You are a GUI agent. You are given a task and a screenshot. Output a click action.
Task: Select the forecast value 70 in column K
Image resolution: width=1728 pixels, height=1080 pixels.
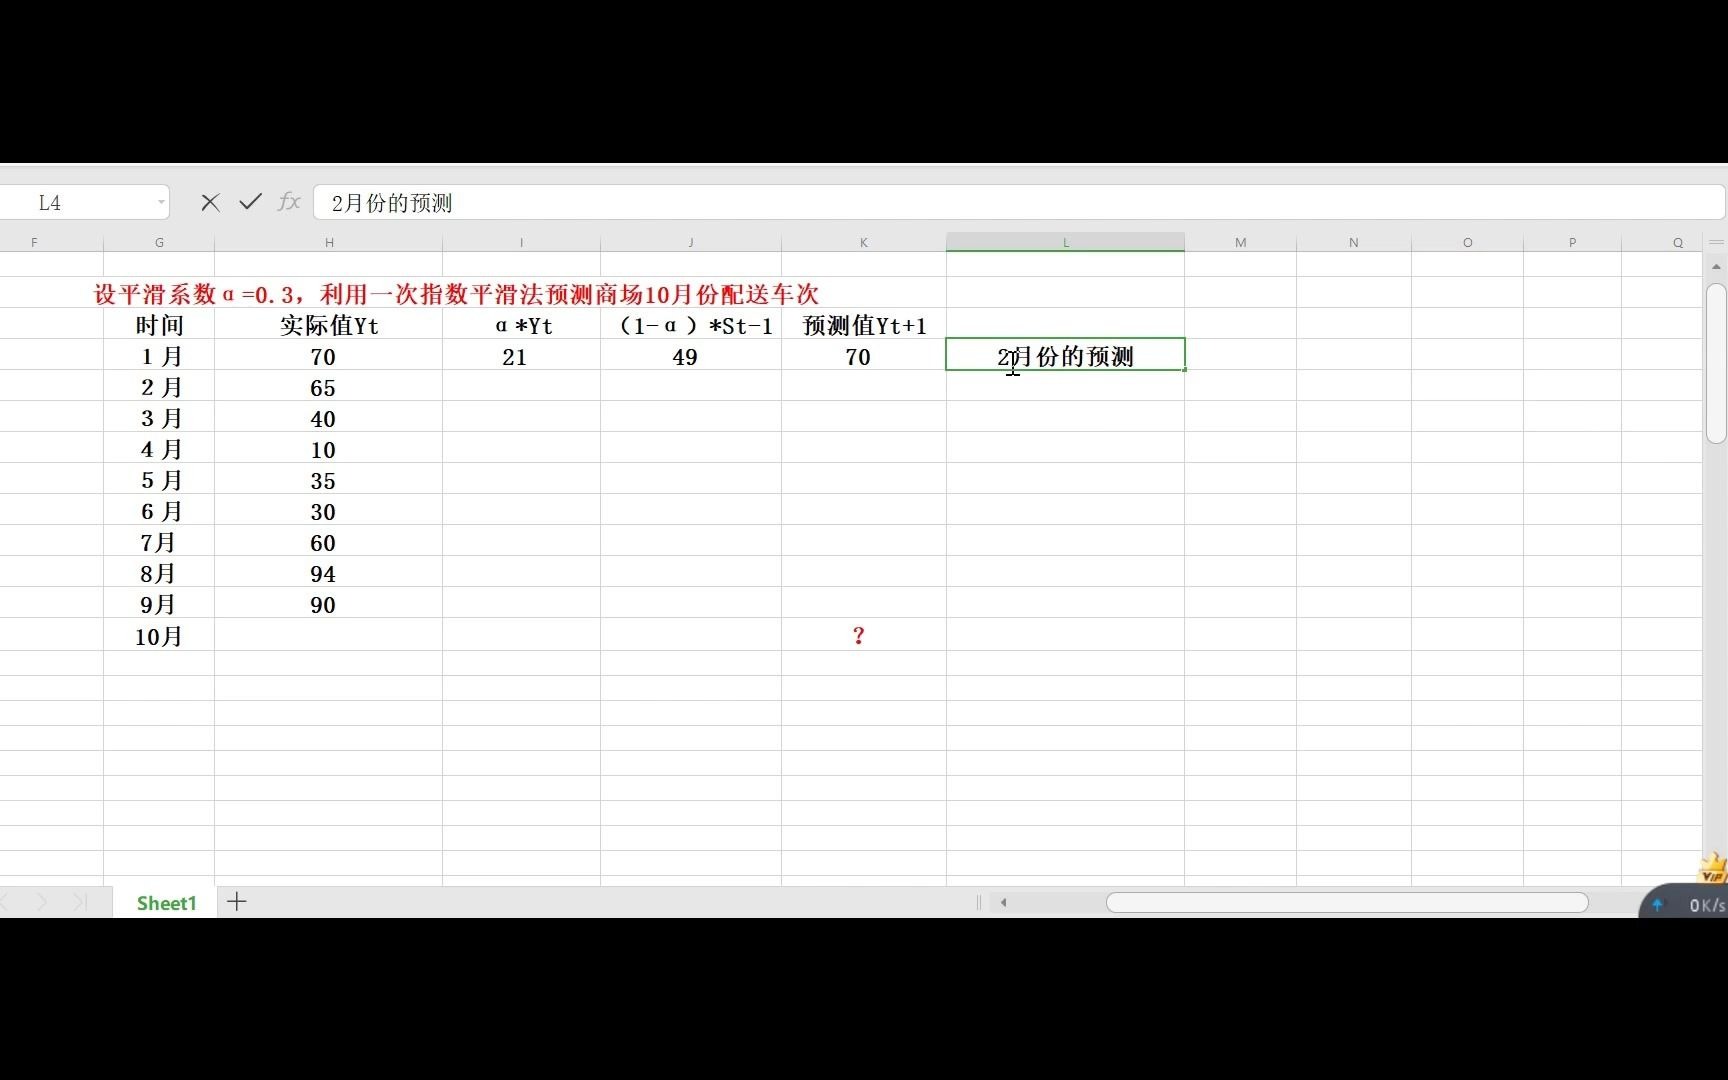click(864, 356)
